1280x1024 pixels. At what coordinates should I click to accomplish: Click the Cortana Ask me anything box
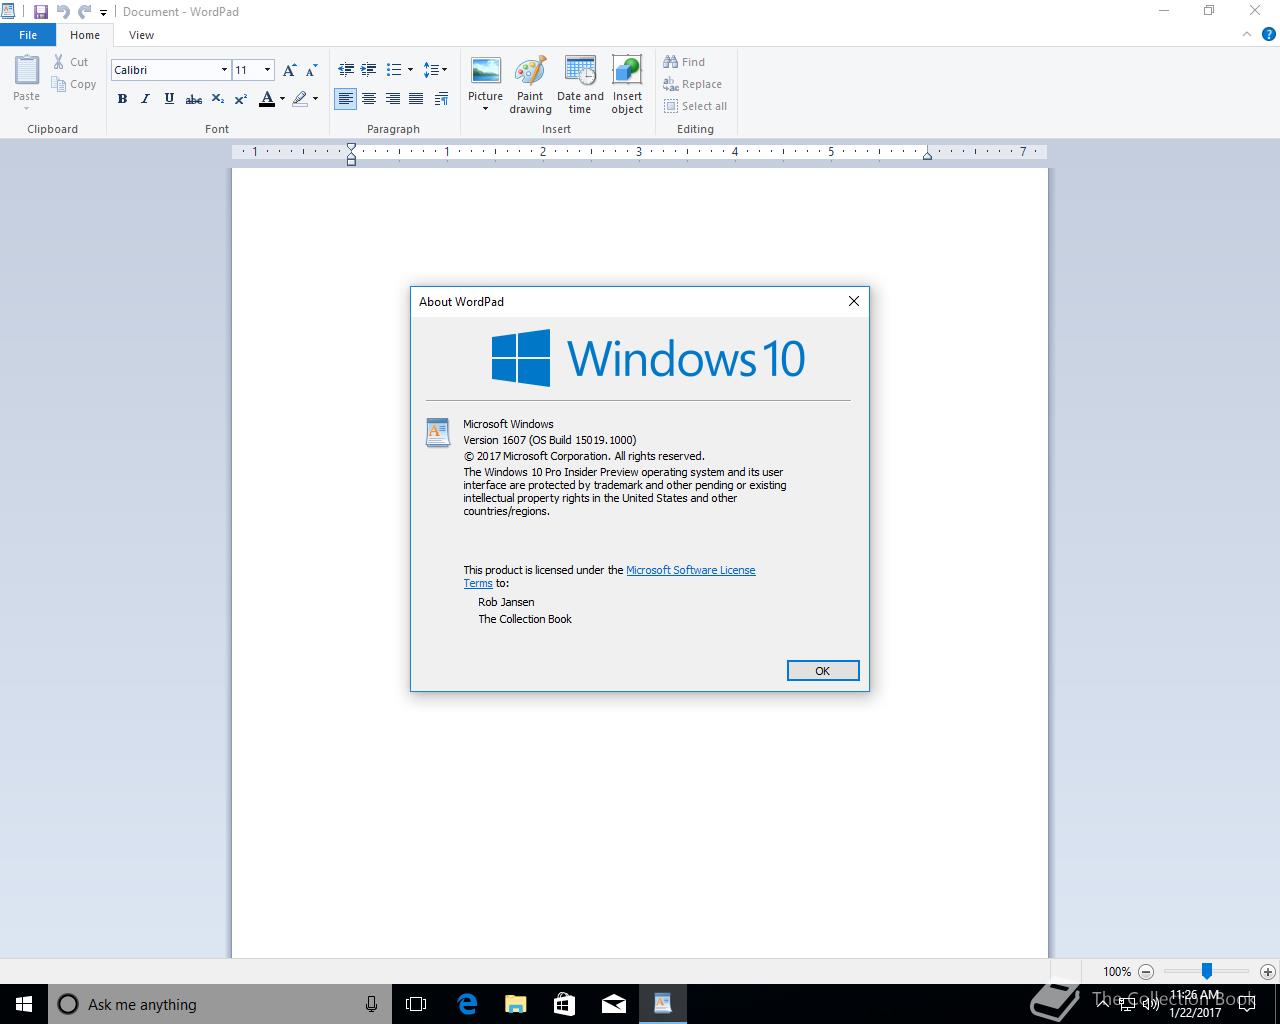(218, 1004)
